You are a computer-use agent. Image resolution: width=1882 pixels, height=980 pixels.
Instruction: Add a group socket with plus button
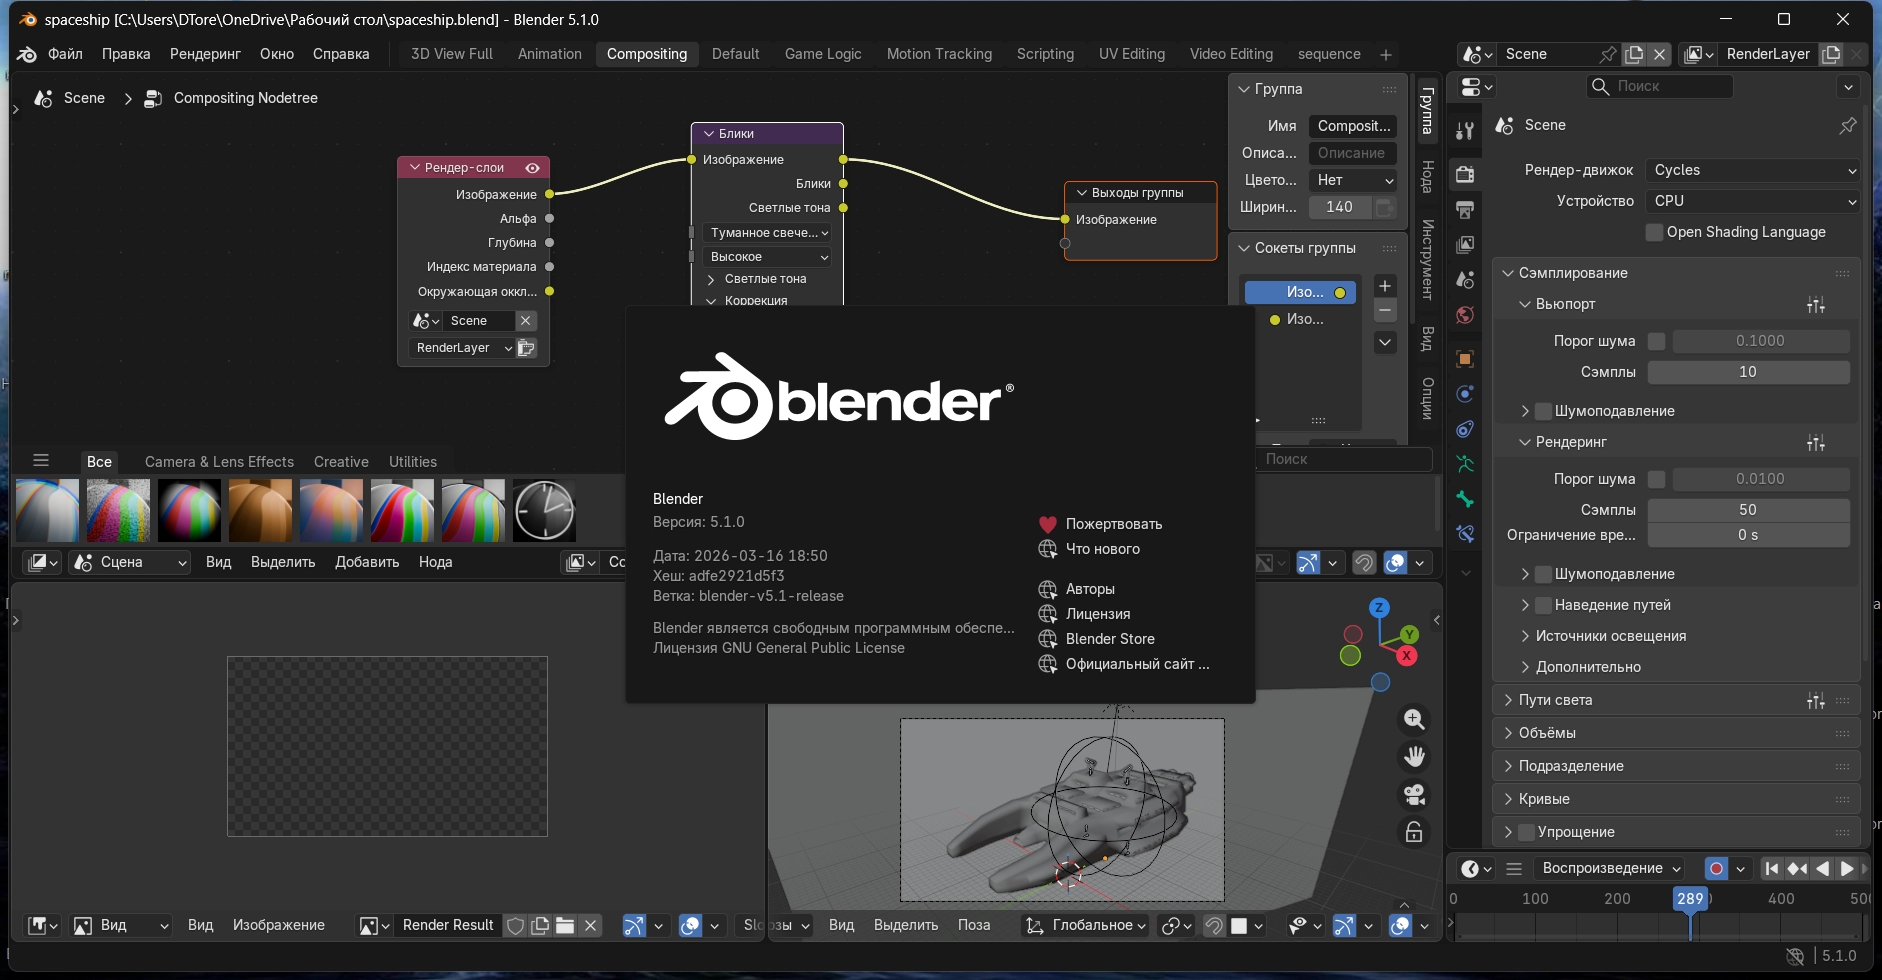tap(1385, 286)
